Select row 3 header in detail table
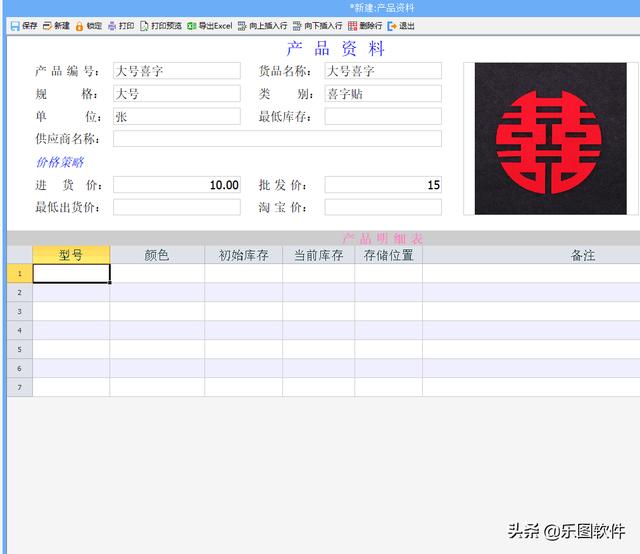 point(19,311)
